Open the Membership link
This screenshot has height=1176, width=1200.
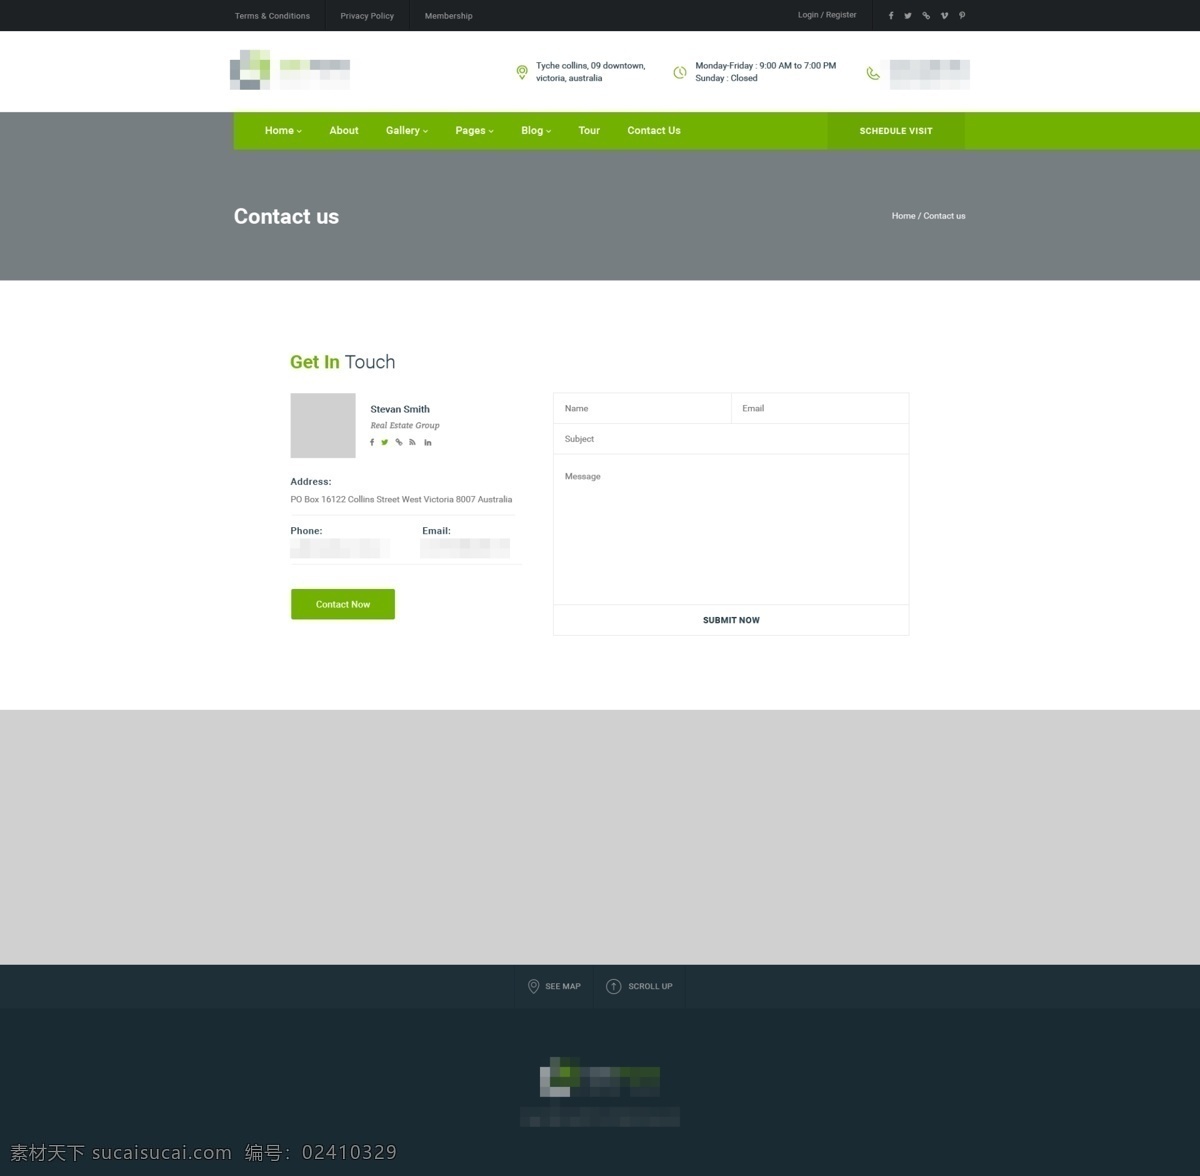[x=449, y=16]
